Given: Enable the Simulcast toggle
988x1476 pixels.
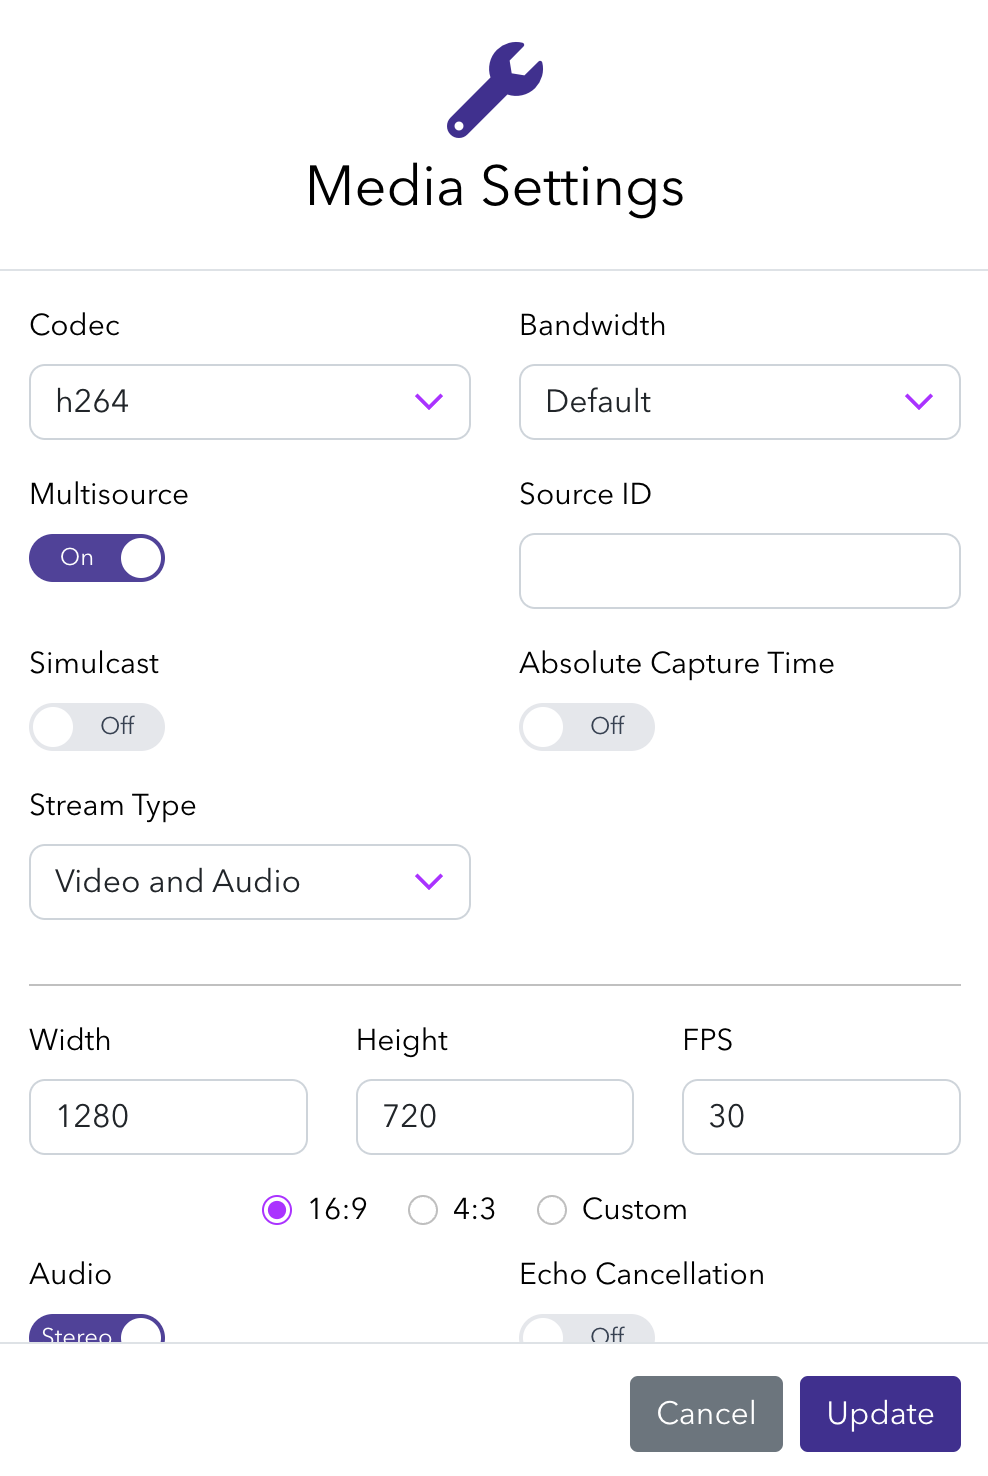Looking at the screenshot, I should [97, 727].
